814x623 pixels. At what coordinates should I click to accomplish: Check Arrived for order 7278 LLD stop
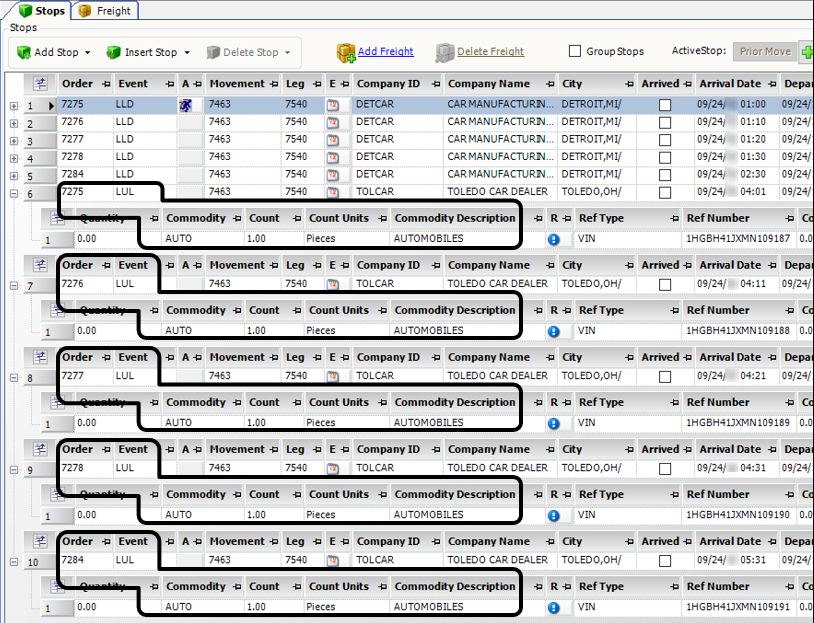point(664,158)
